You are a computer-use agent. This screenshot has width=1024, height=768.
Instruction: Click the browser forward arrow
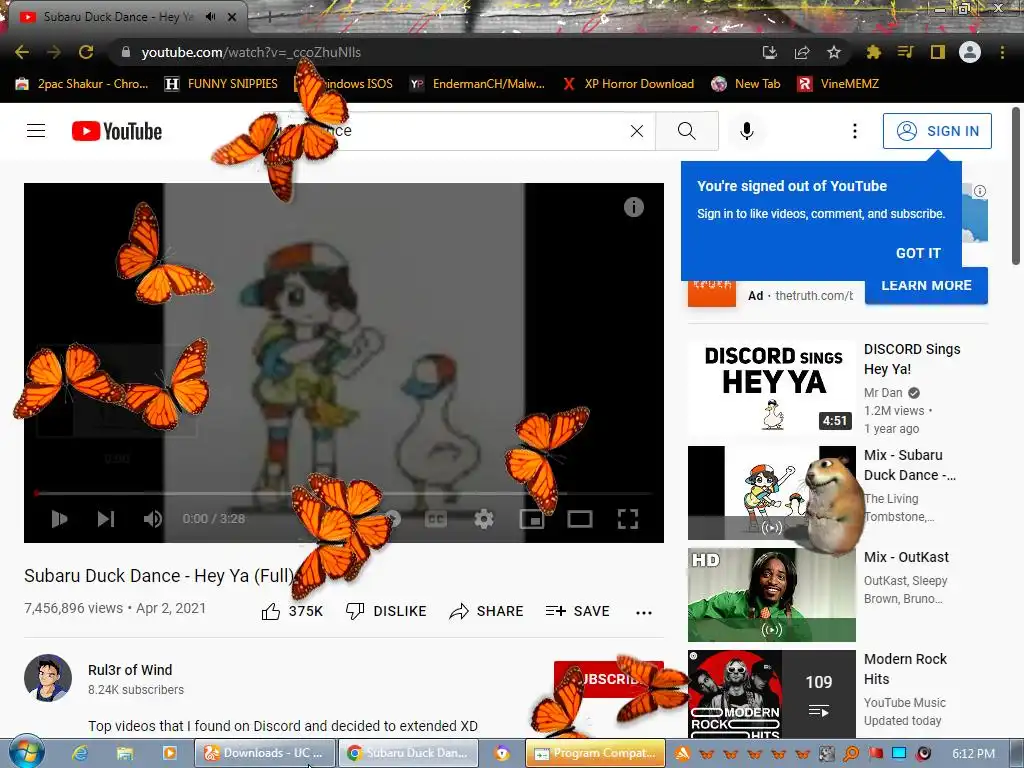coord(54,52)
